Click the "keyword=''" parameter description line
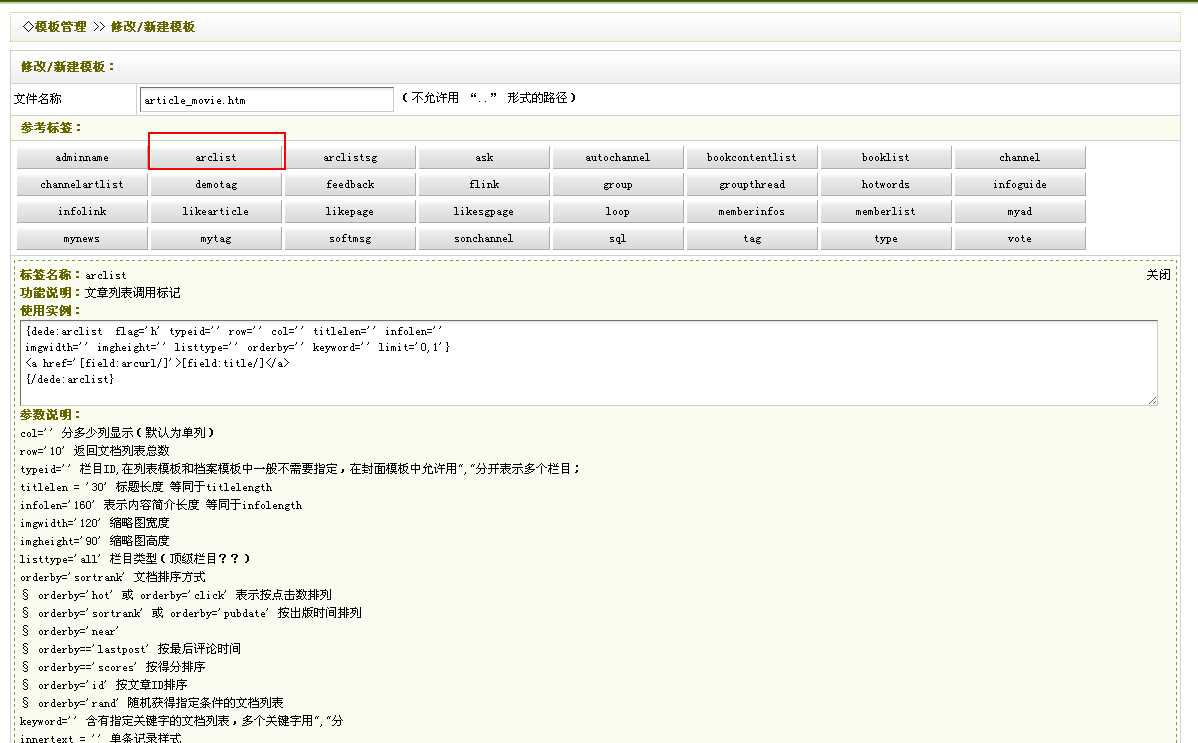This screenshot has height=743, width=1198. click(x=182, y=721)
